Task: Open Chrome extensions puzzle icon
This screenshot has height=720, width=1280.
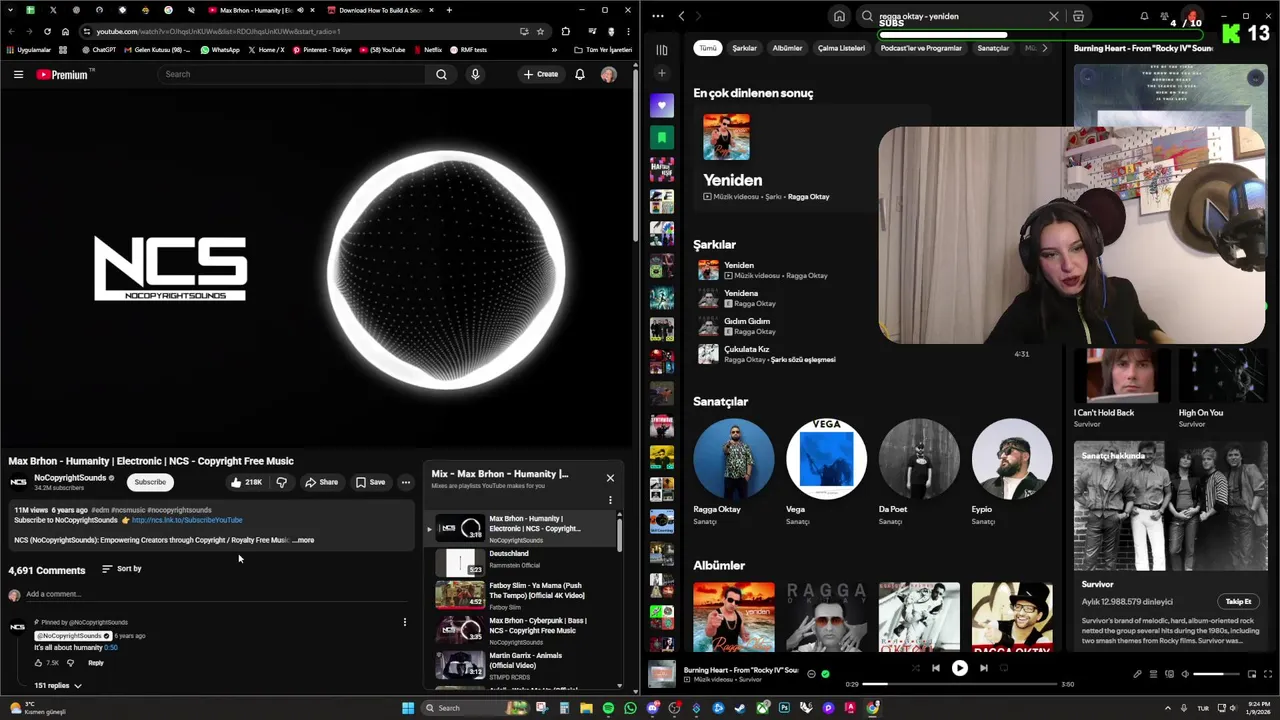Action: click(x=566, y=31)
